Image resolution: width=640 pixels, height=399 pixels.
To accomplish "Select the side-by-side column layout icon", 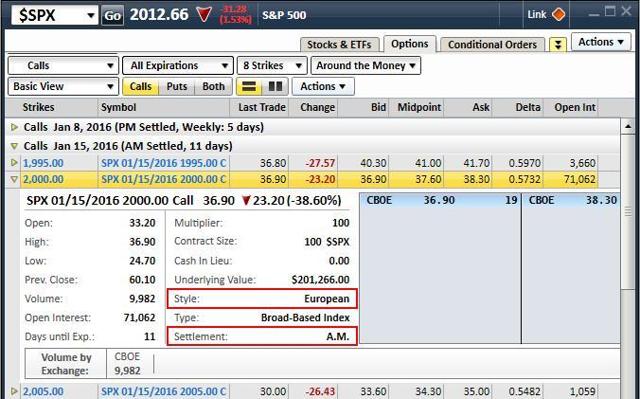I will 275,86.
